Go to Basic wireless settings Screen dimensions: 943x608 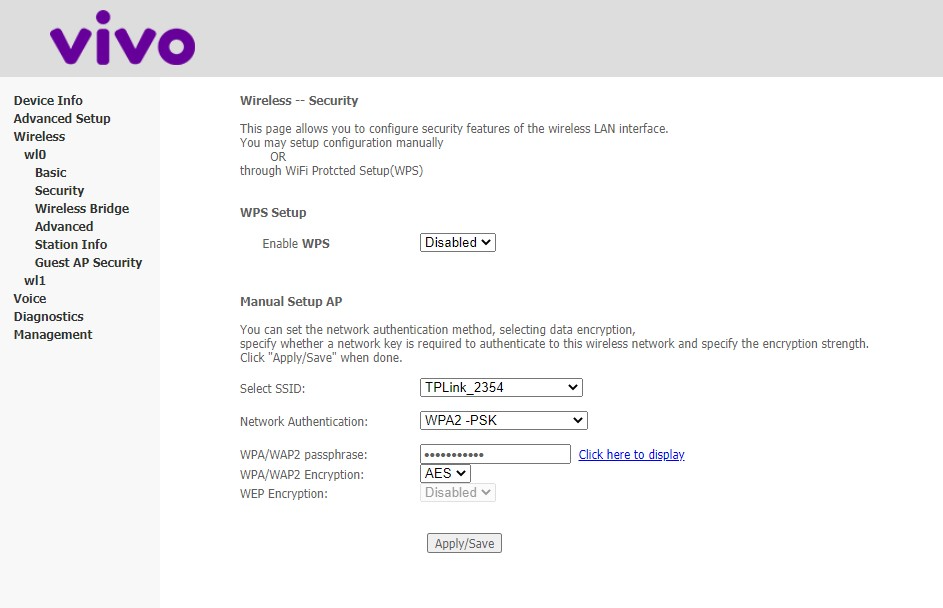(51, 173)
